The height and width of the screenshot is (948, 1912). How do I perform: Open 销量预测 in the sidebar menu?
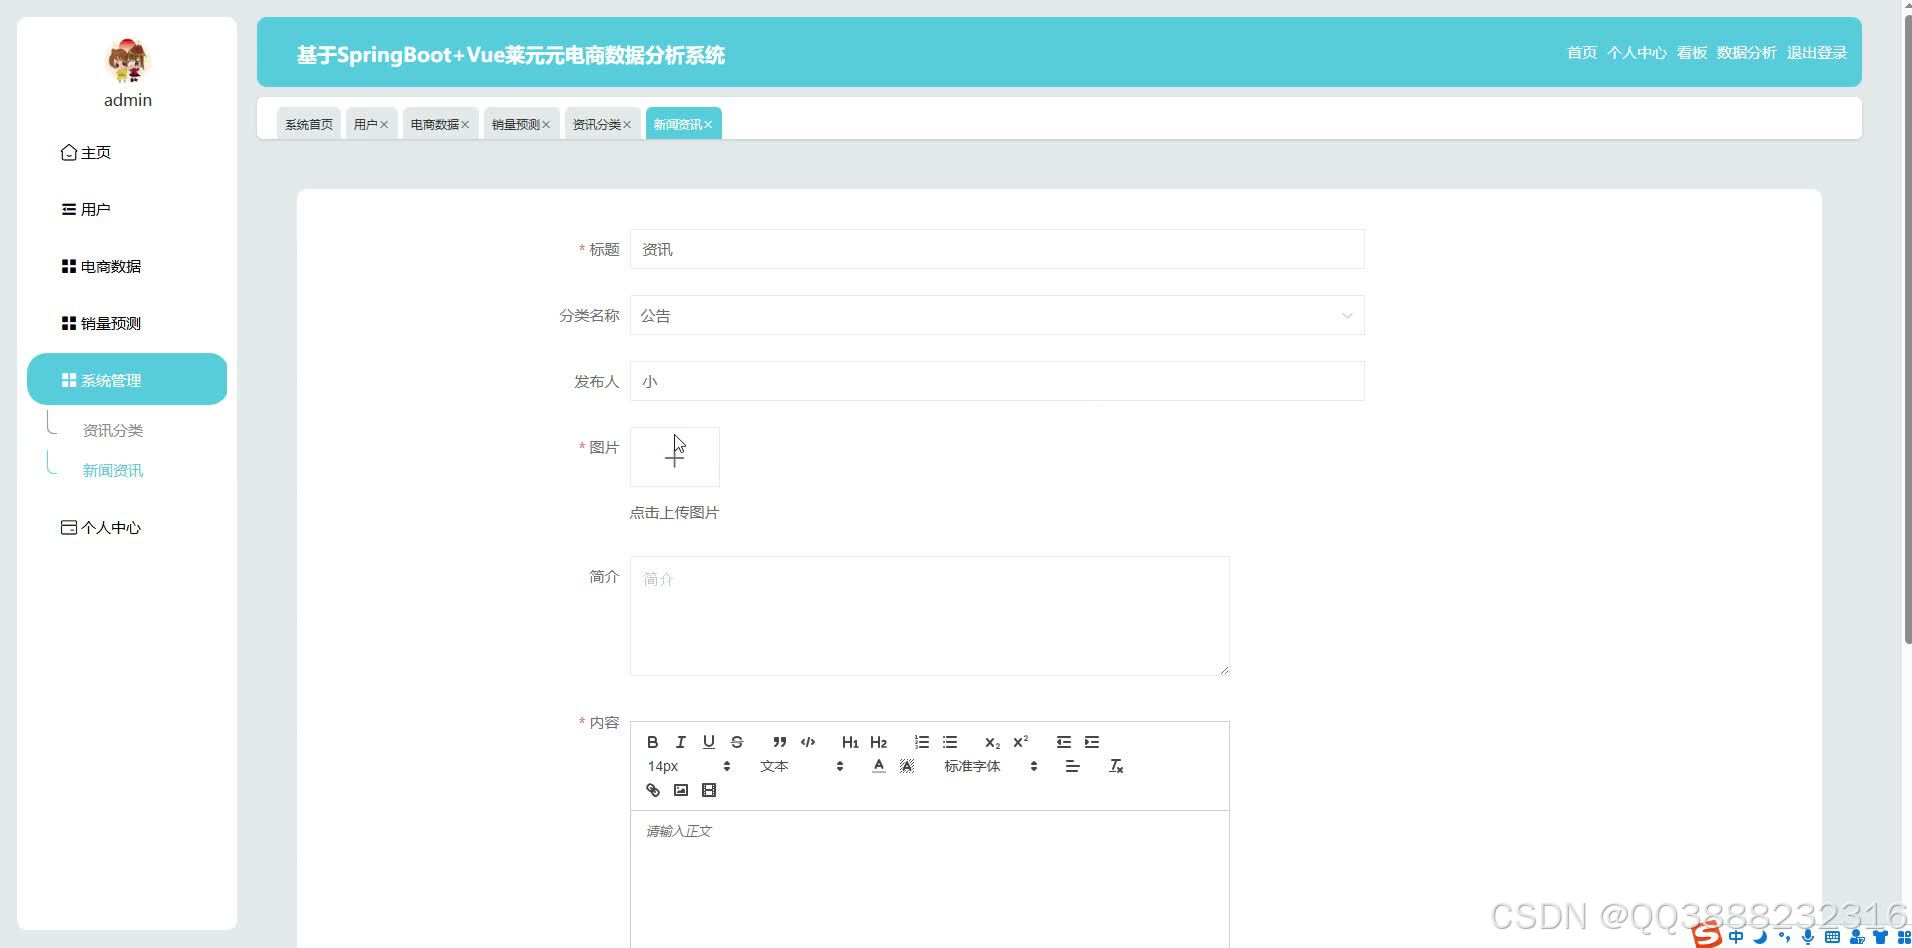click(127, 324)
